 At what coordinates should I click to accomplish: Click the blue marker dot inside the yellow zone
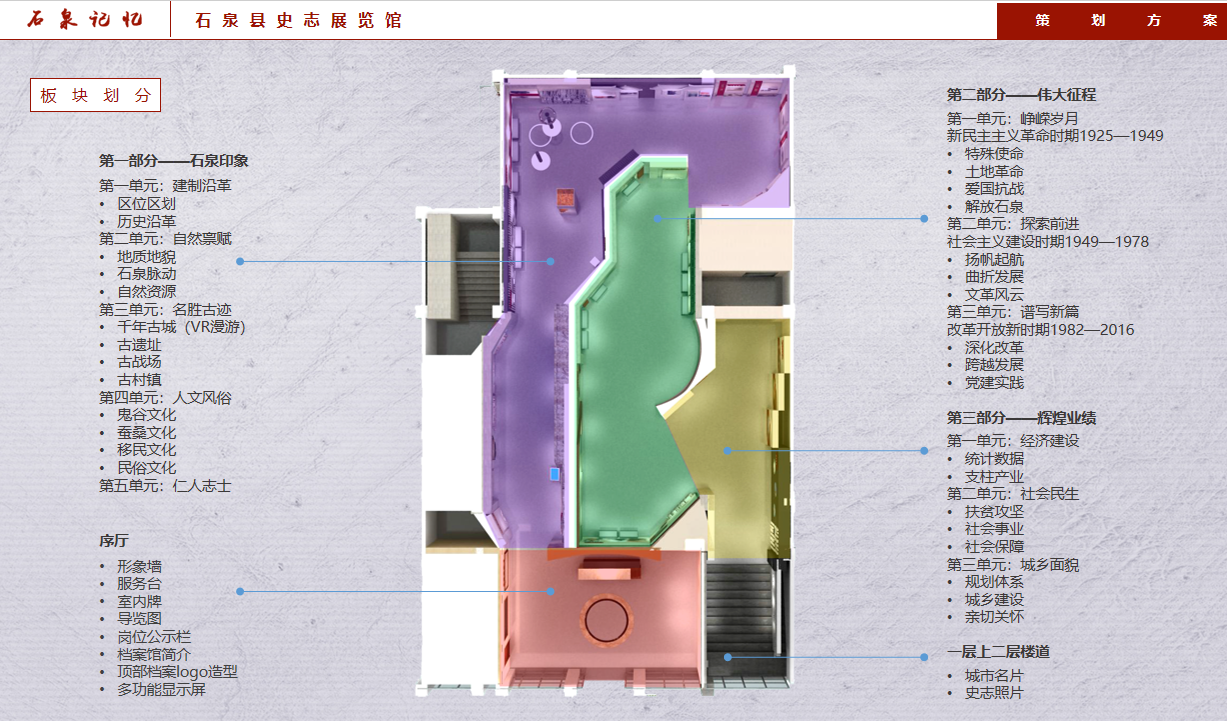728,451
